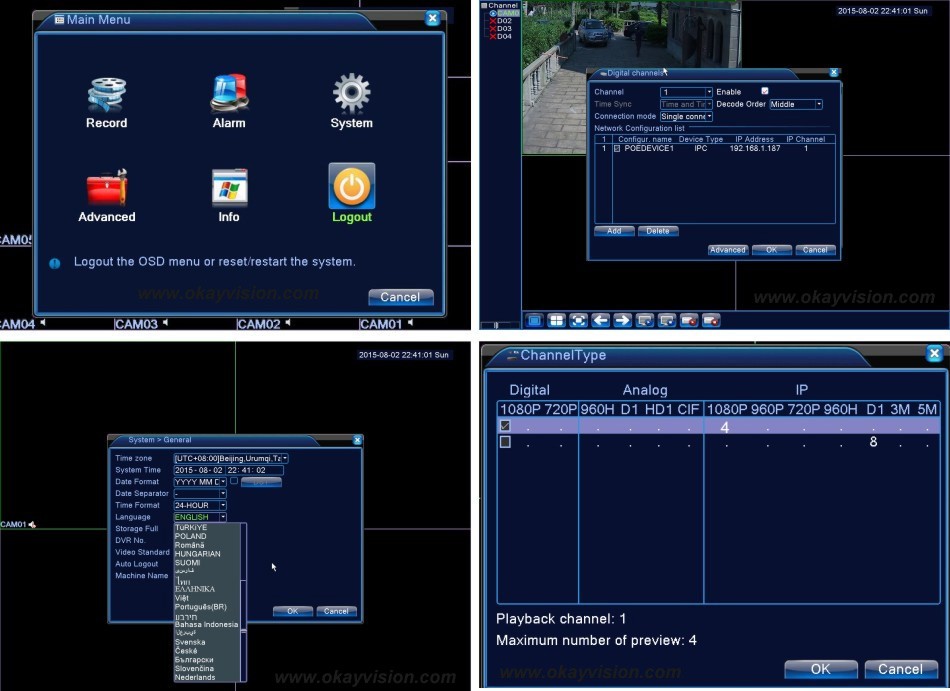The width and height of the screenshot is (950, 691).
Task: Expand the Time zone dropdown
Action: click(x=284, y=458)
